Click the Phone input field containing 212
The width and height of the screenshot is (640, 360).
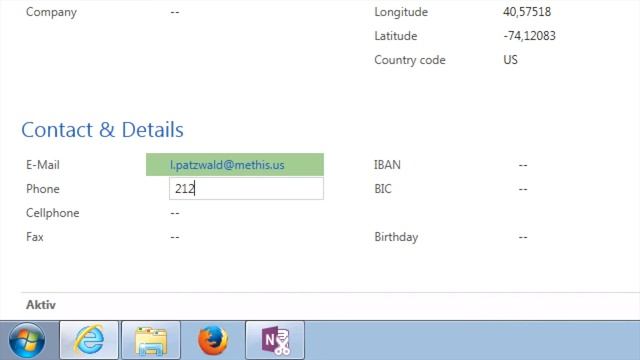coord(246,189)
